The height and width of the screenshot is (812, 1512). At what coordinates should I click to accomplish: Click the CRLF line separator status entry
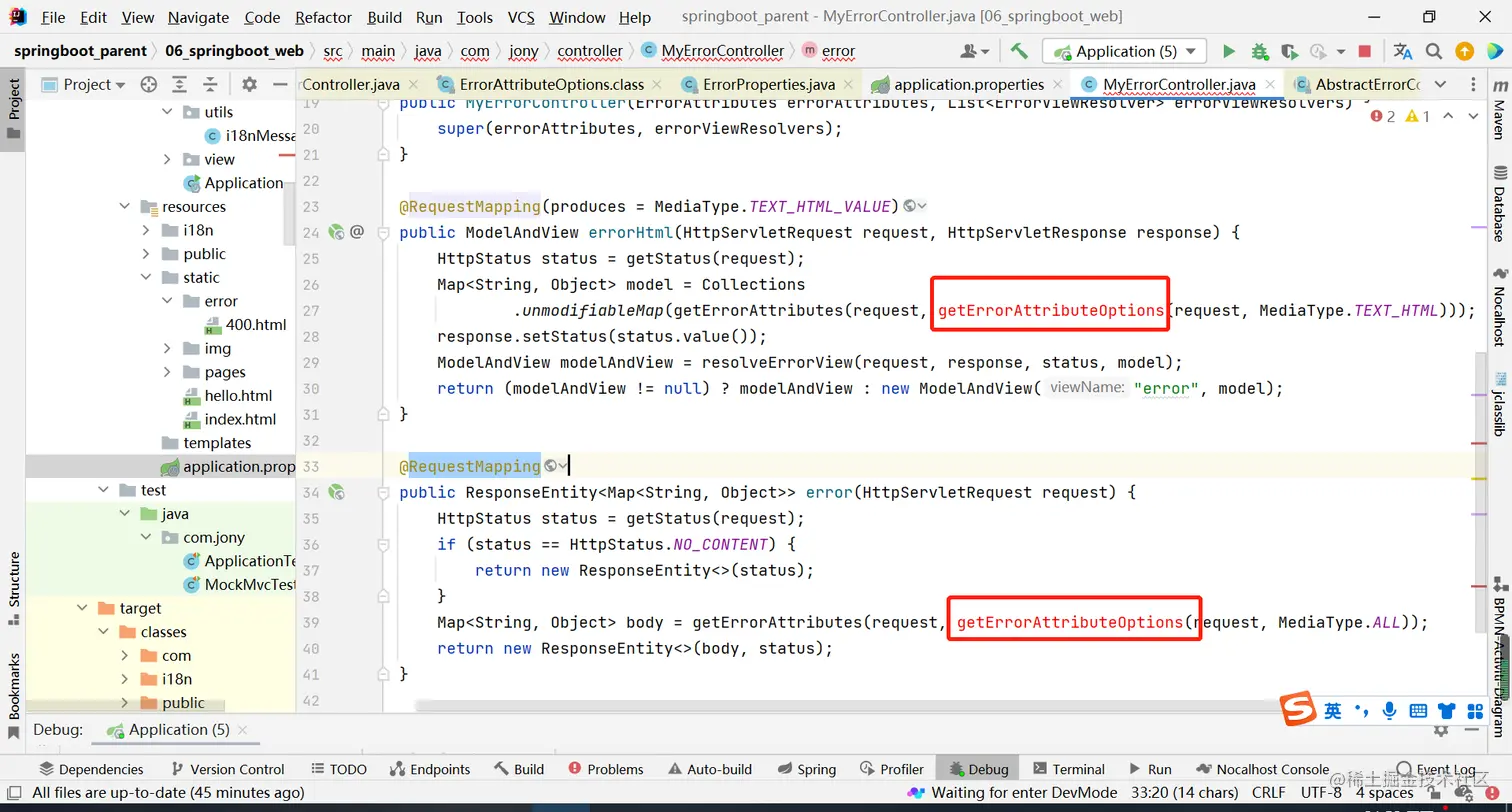[1268, 793]
